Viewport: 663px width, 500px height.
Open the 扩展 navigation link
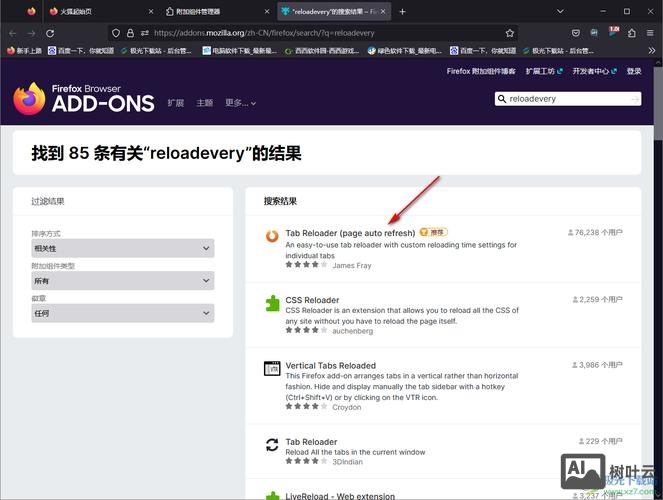coord(175,103)
